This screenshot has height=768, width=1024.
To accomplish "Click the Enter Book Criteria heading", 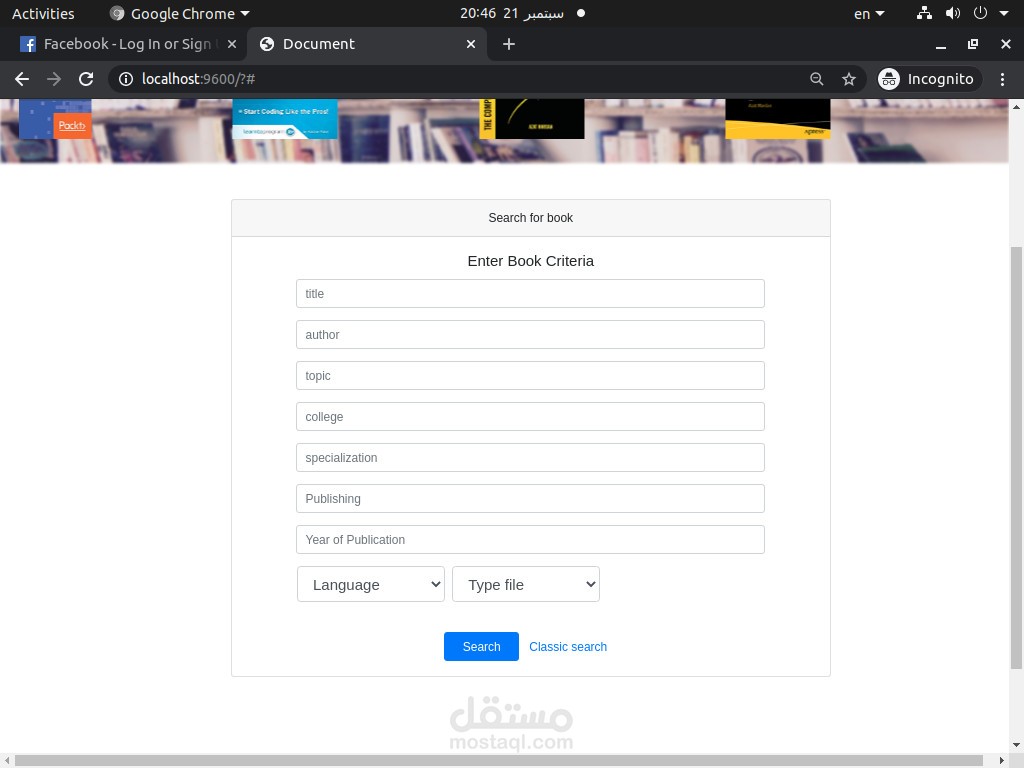I will click(530, 261).
